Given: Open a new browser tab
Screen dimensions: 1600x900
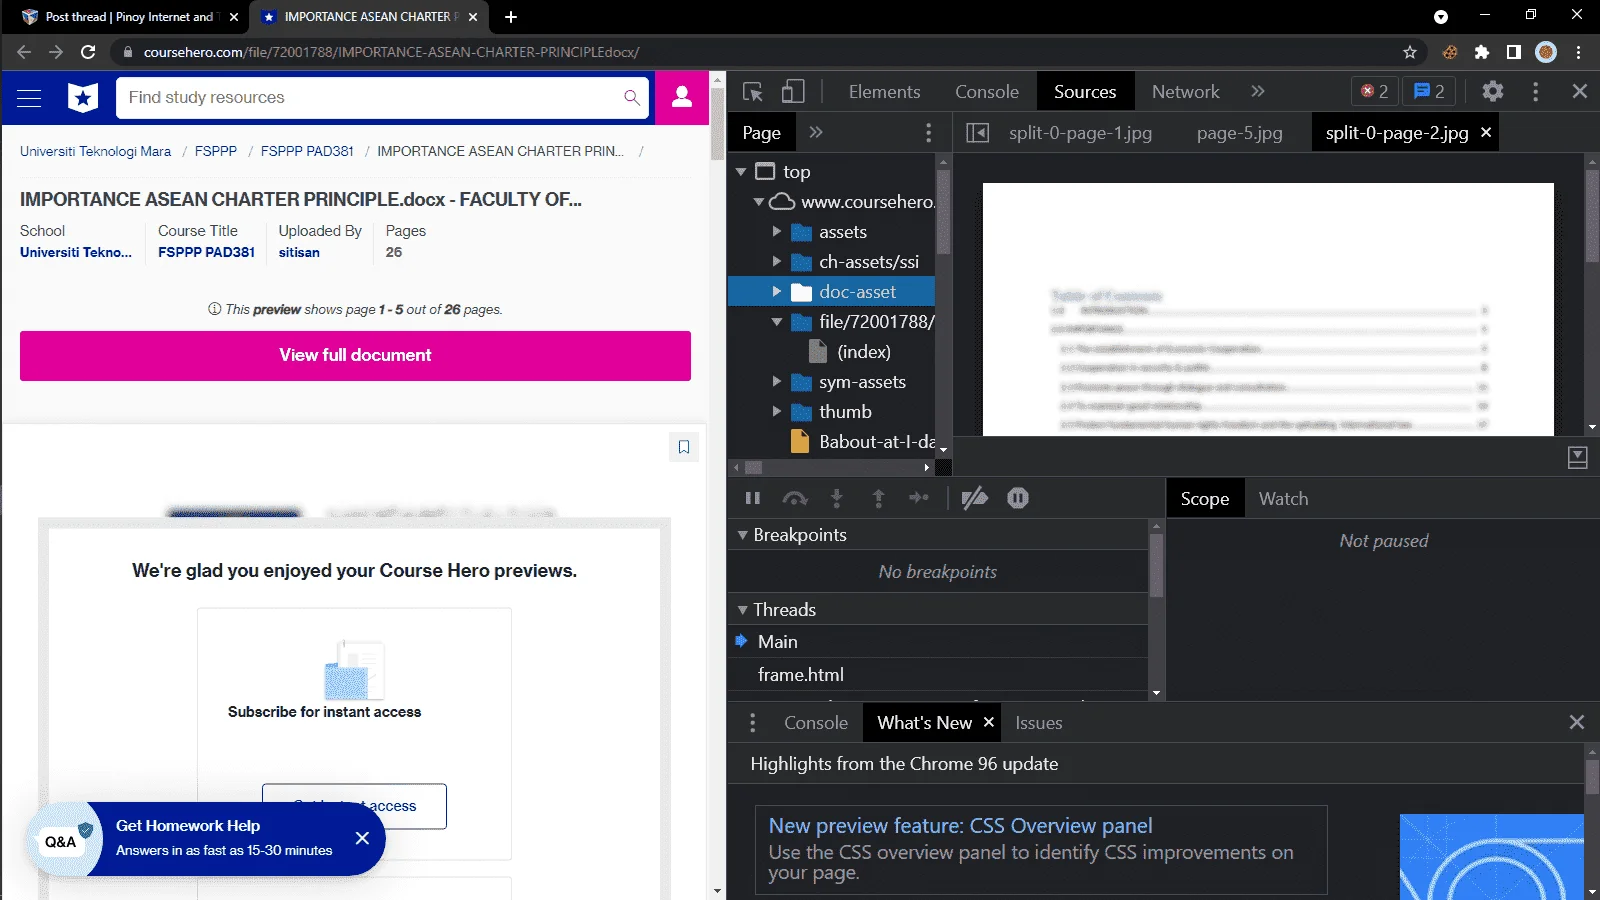Looking at the screenshot, I should [x=511, y=17].
